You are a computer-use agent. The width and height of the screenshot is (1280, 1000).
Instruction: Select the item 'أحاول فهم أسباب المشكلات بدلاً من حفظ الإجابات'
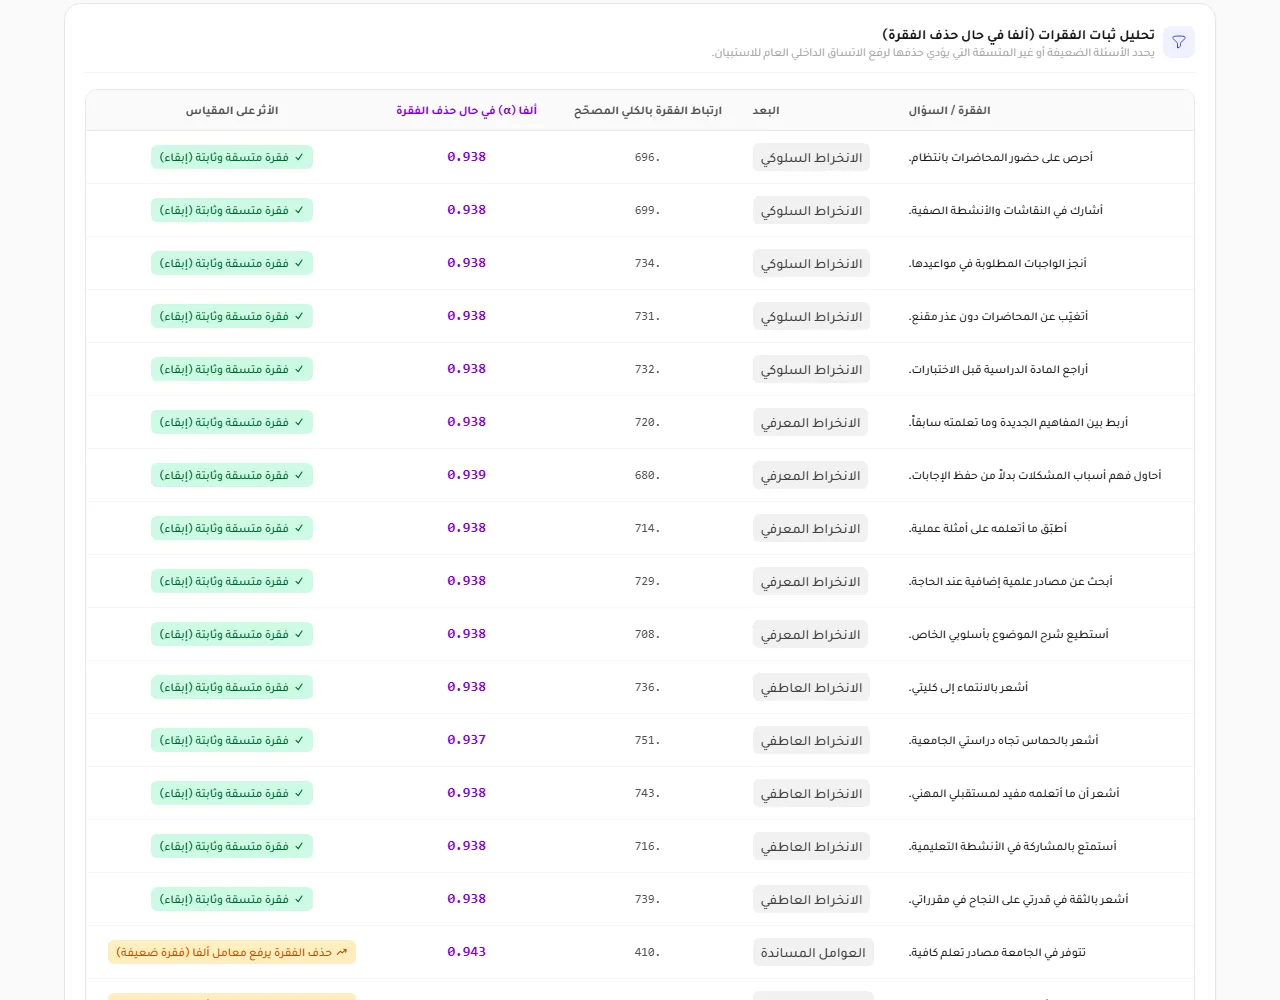tap(1035, 475)
